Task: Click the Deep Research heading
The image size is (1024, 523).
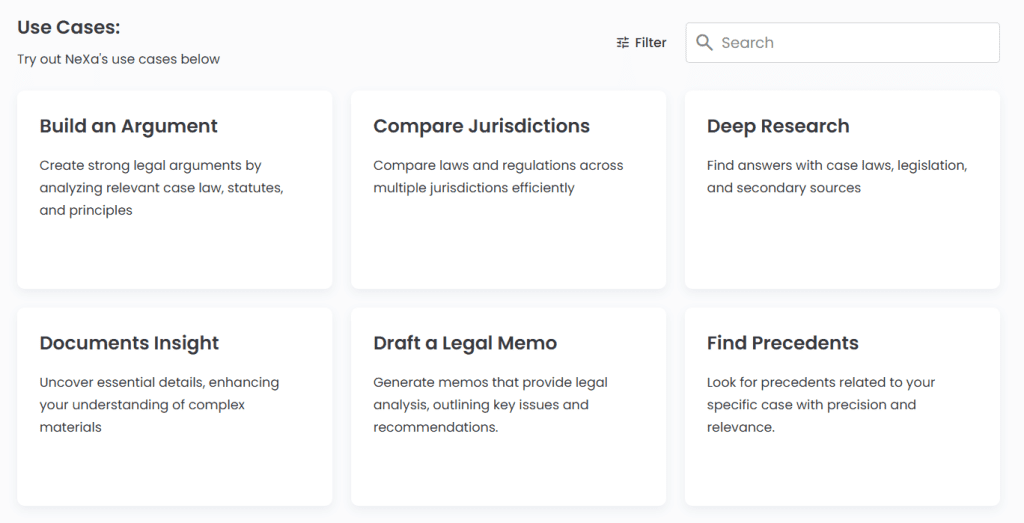Action: [778, 126]
